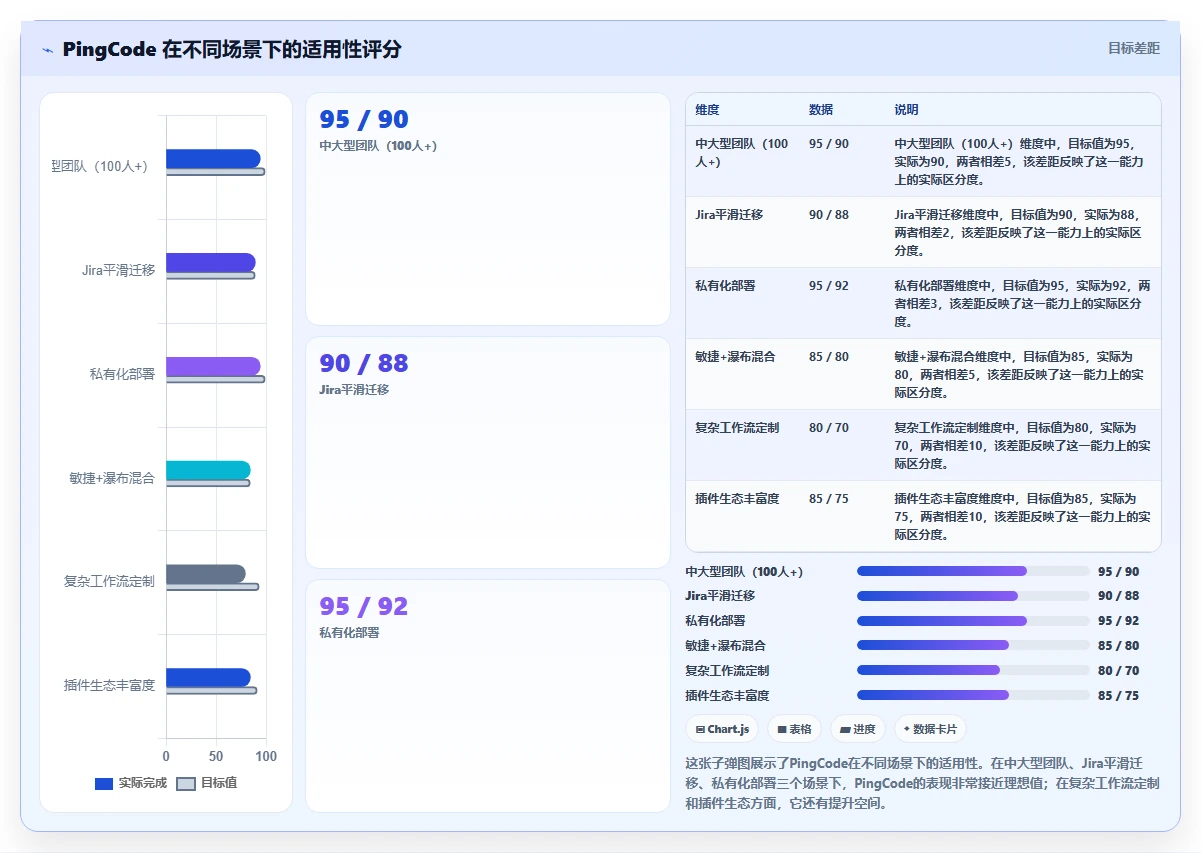The height and width of the screenshot is (853, 1201).
Task: Toggle the 目标值 legend swatch
Action: coord(186,783)
